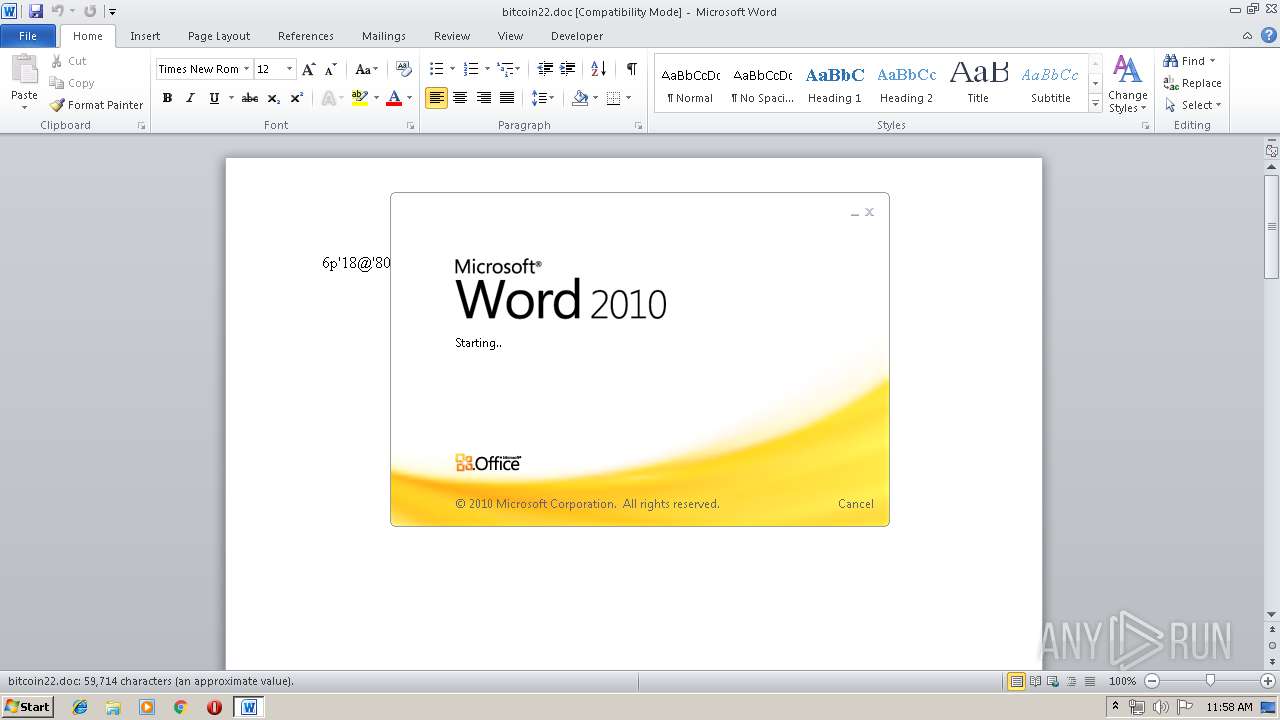Zoom in with plus button
1280x720 pixels.
(x=1268, y=681)
